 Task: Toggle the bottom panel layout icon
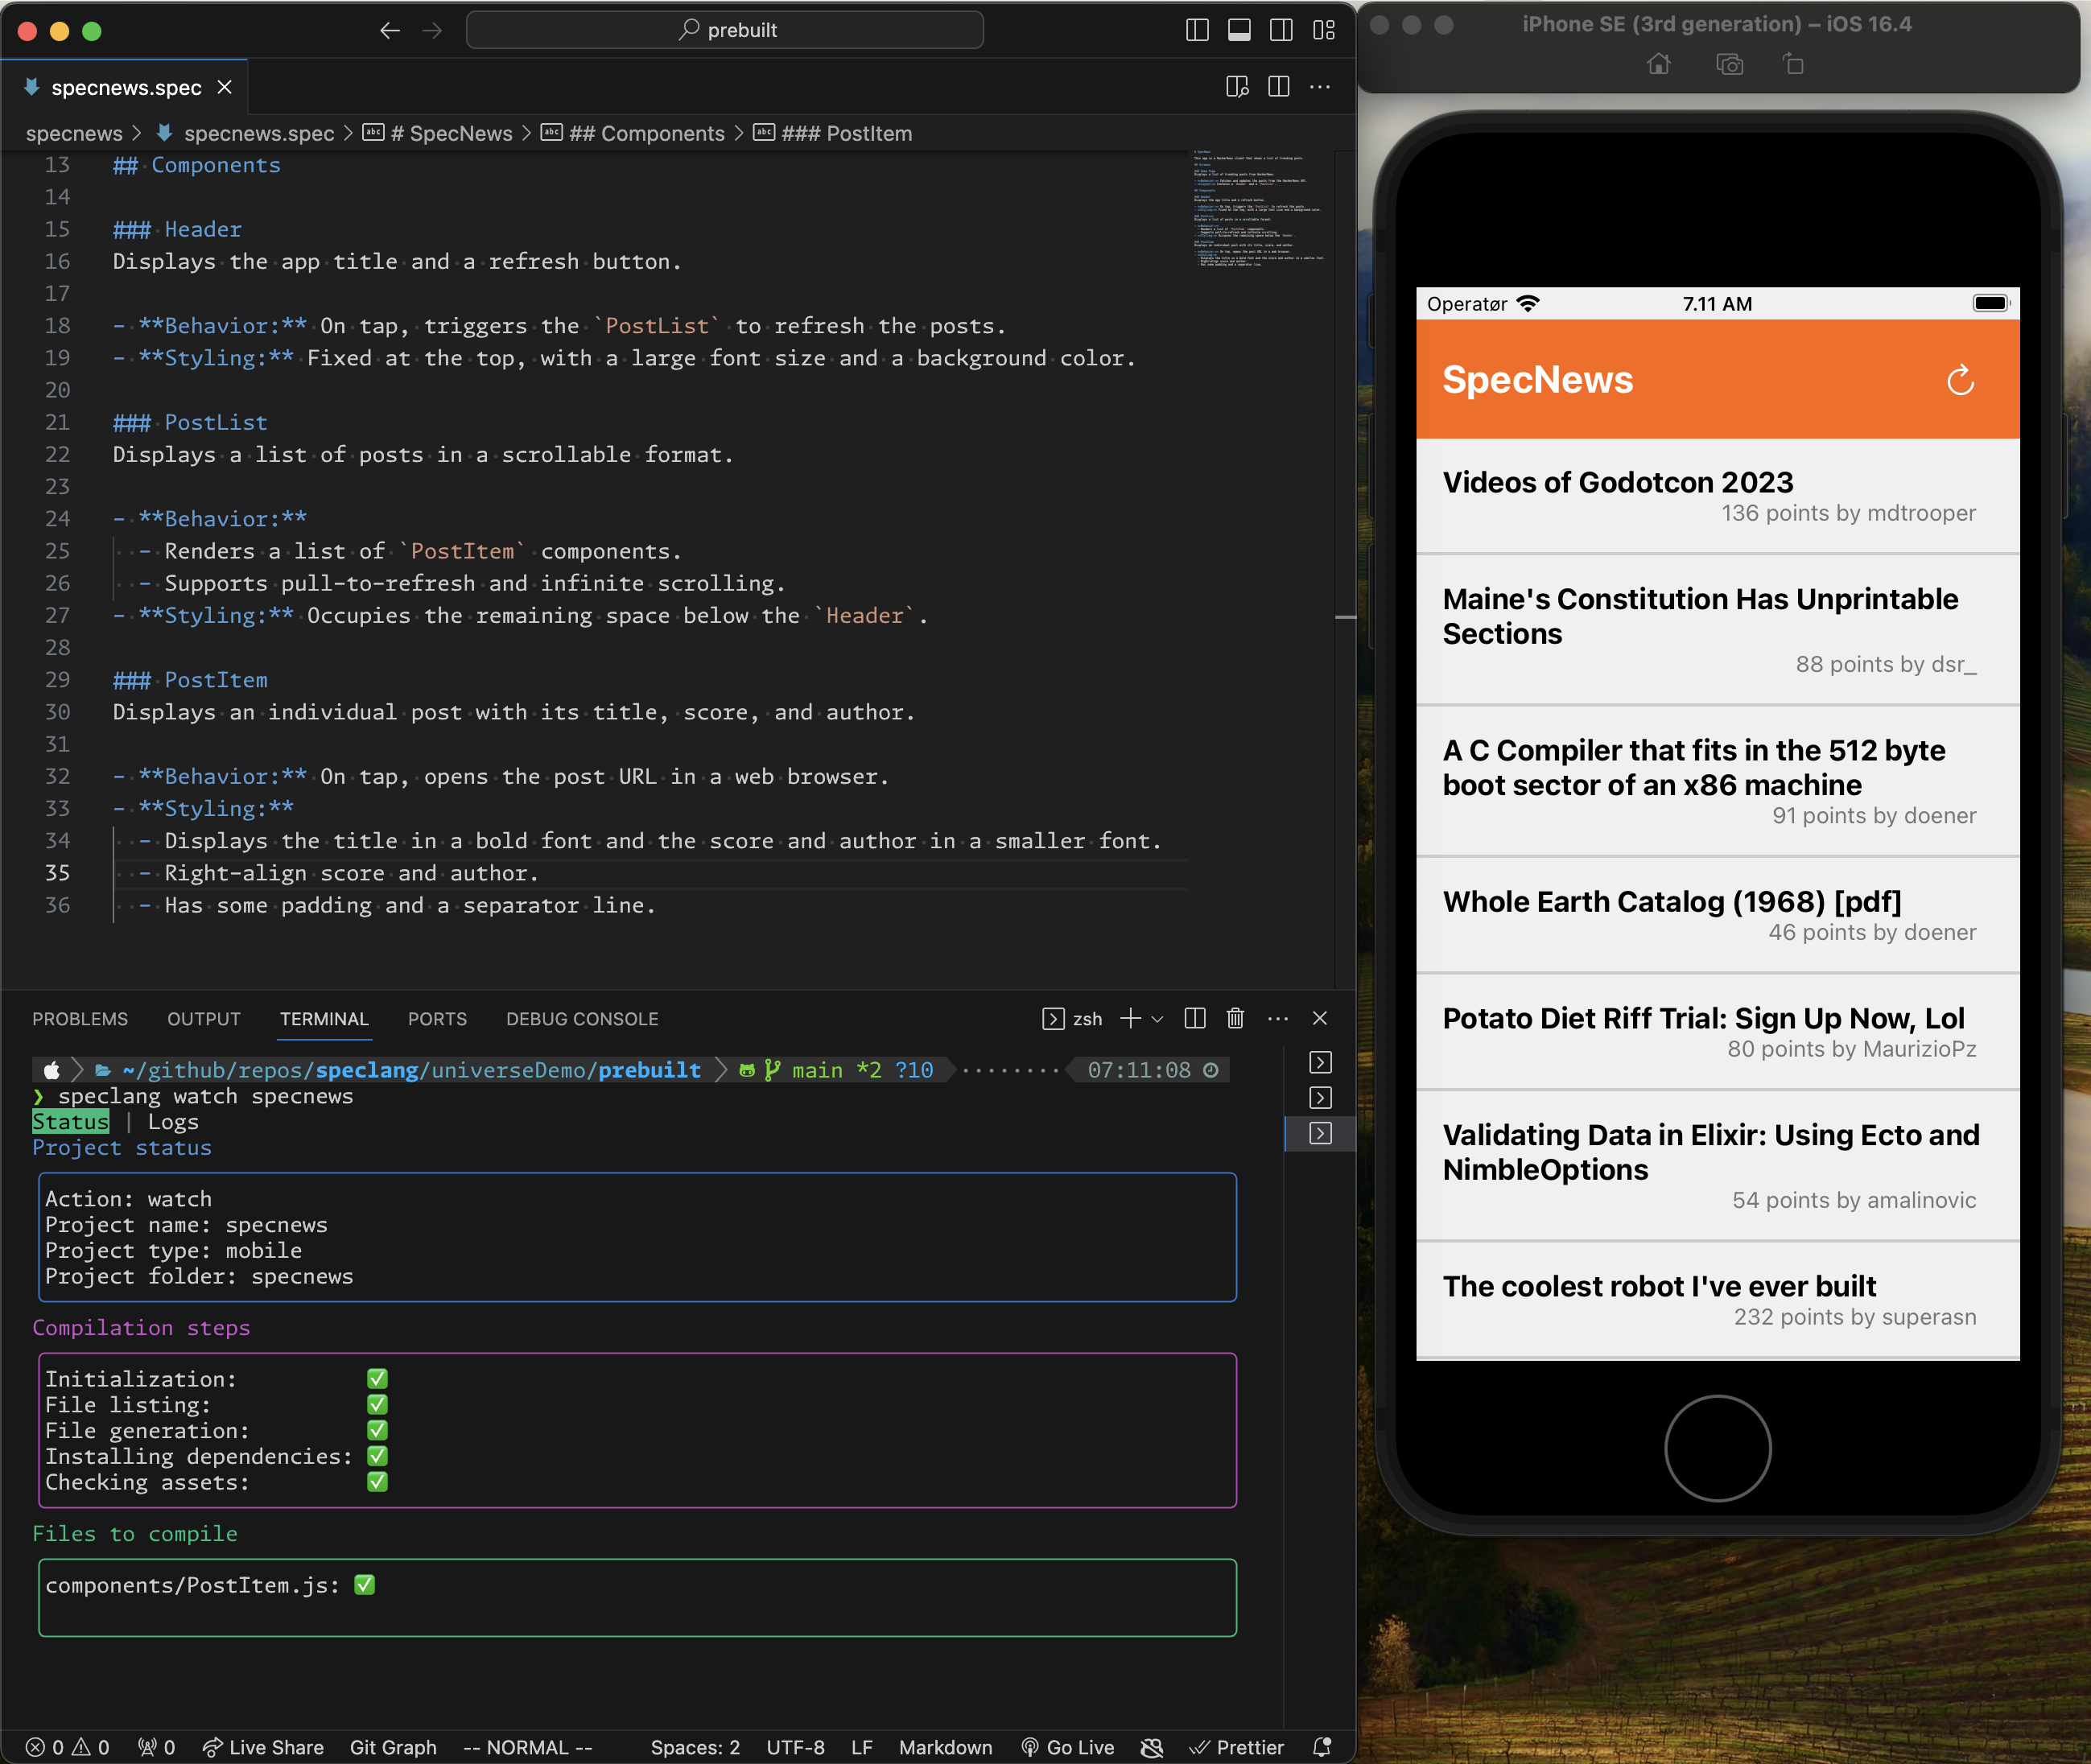tap(1239, 30)
